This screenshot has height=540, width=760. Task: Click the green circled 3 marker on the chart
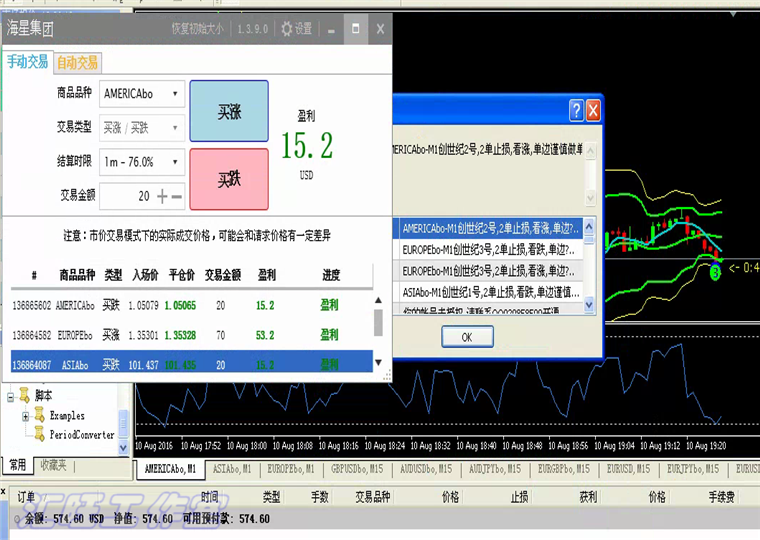[x=715, y=272]
